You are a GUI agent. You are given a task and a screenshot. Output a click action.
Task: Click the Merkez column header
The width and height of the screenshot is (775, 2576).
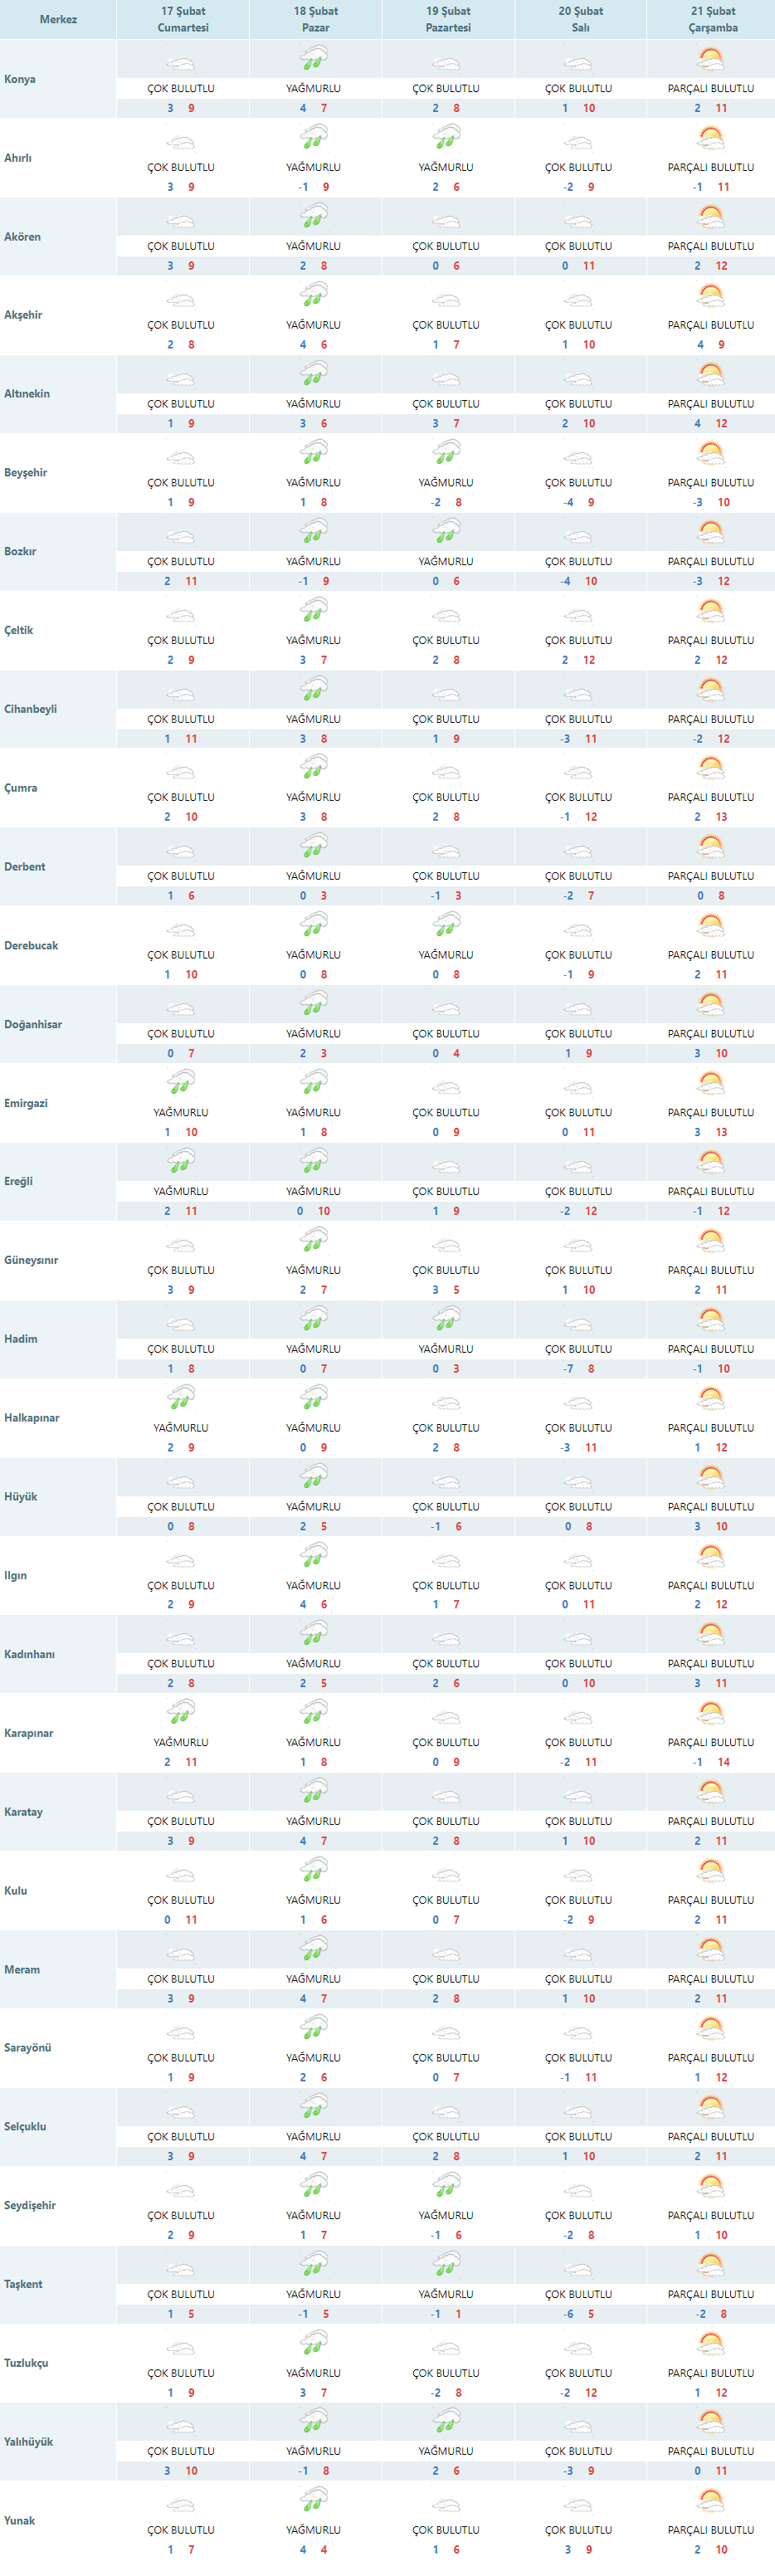click(x=58, y=19)
